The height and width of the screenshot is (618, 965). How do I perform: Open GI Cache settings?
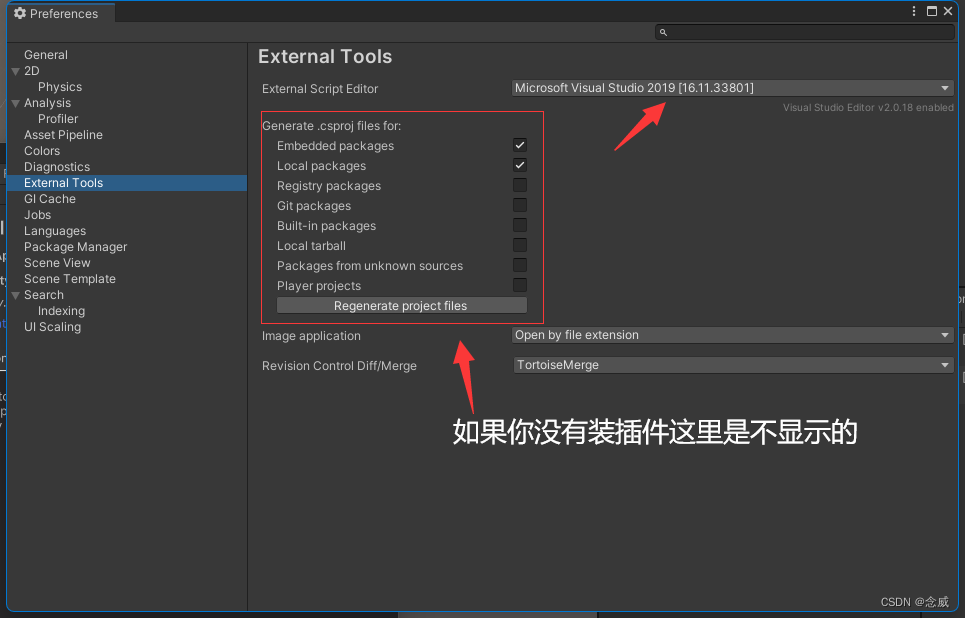coord(50,199)
